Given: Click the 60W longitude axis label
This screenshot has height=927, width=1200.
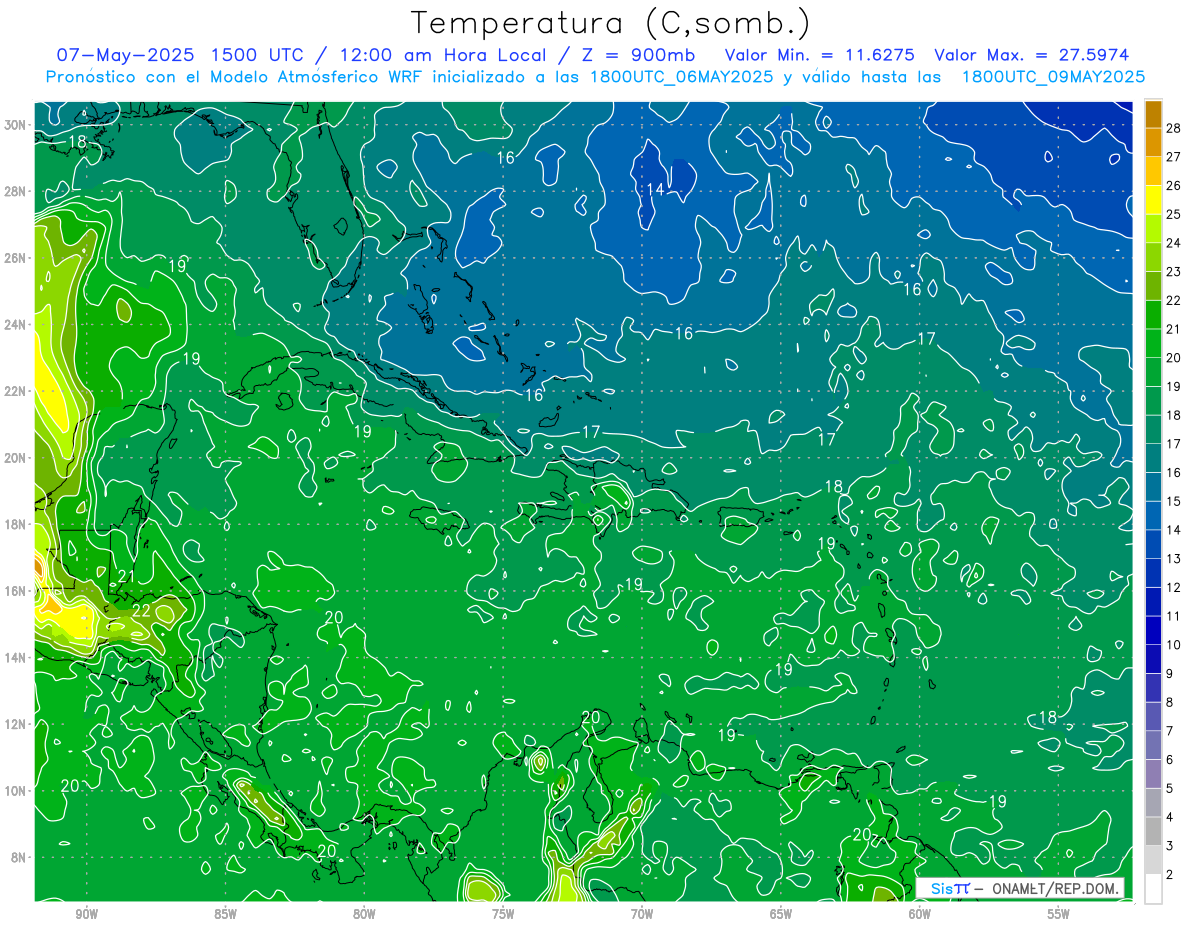Looking at the screenshot, I should [x=920, y=914].
